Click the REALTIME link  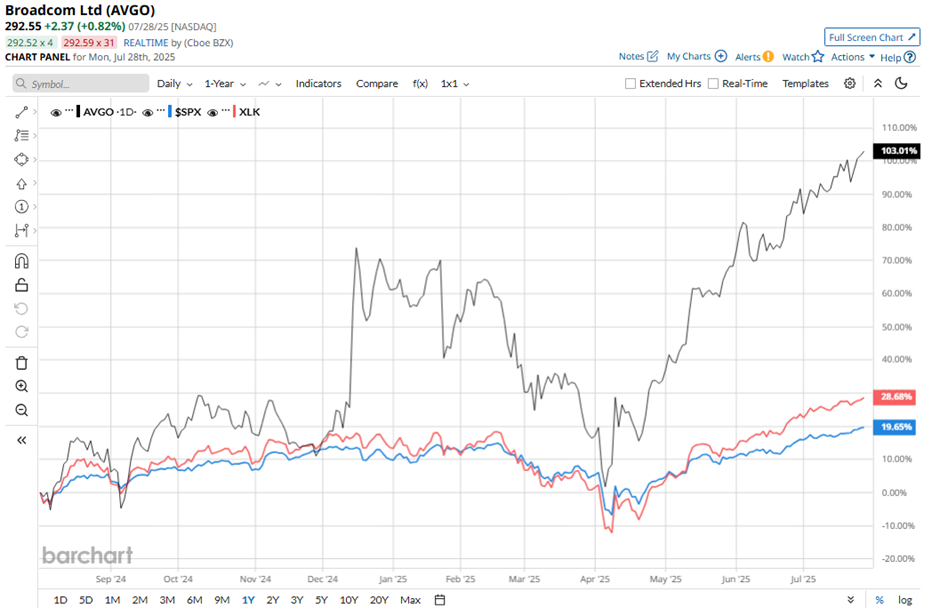pos(146,43)
